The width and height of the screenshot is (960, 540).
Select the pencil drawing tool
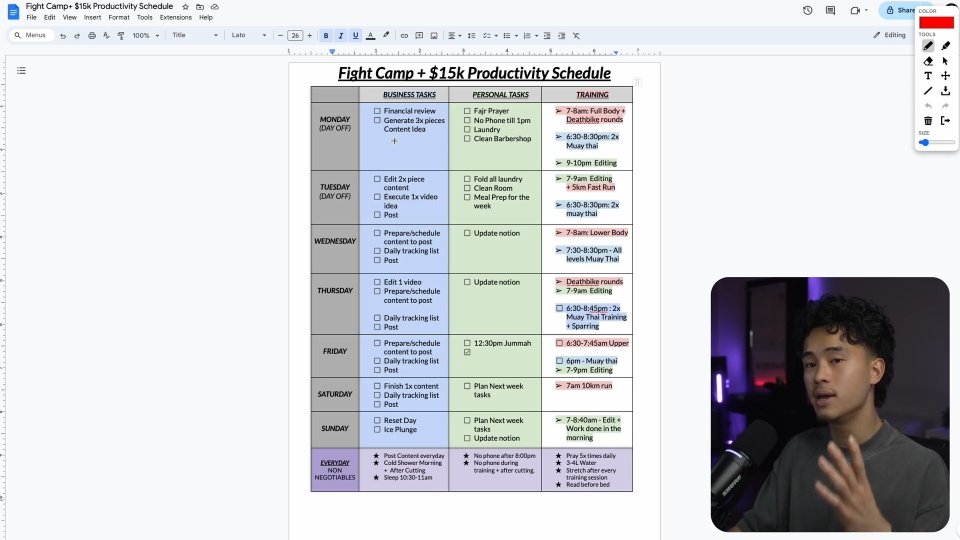click(927, 46)
